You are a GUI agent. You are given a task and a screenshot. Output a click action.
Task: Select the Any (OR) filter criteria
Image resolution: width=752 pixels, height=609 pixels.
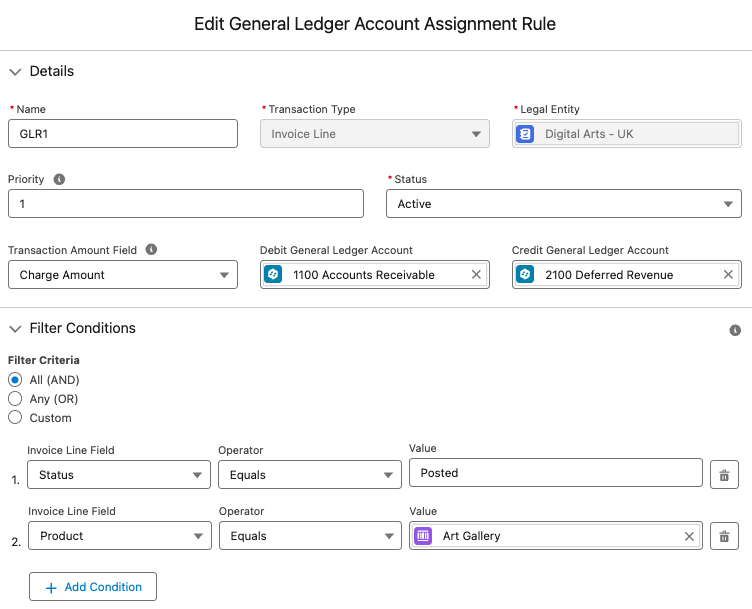click(15, 399)
